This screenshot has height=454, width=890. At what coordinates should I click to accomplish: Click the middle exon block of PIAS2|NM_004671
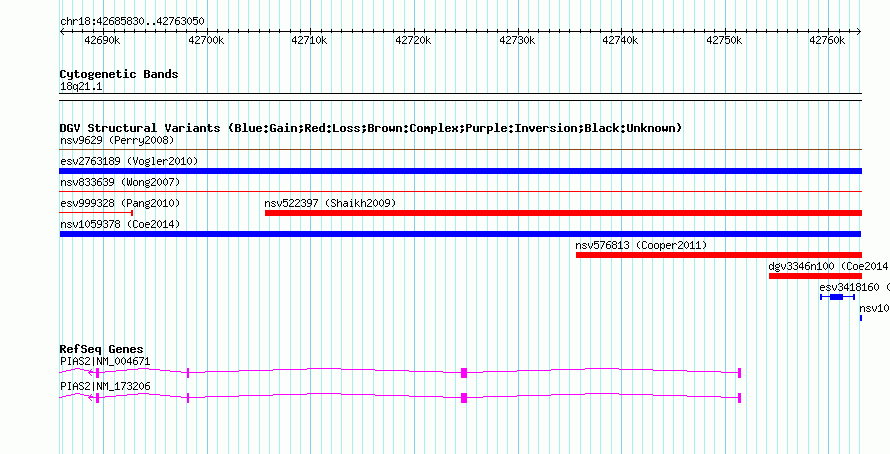[x=464, y=373]
